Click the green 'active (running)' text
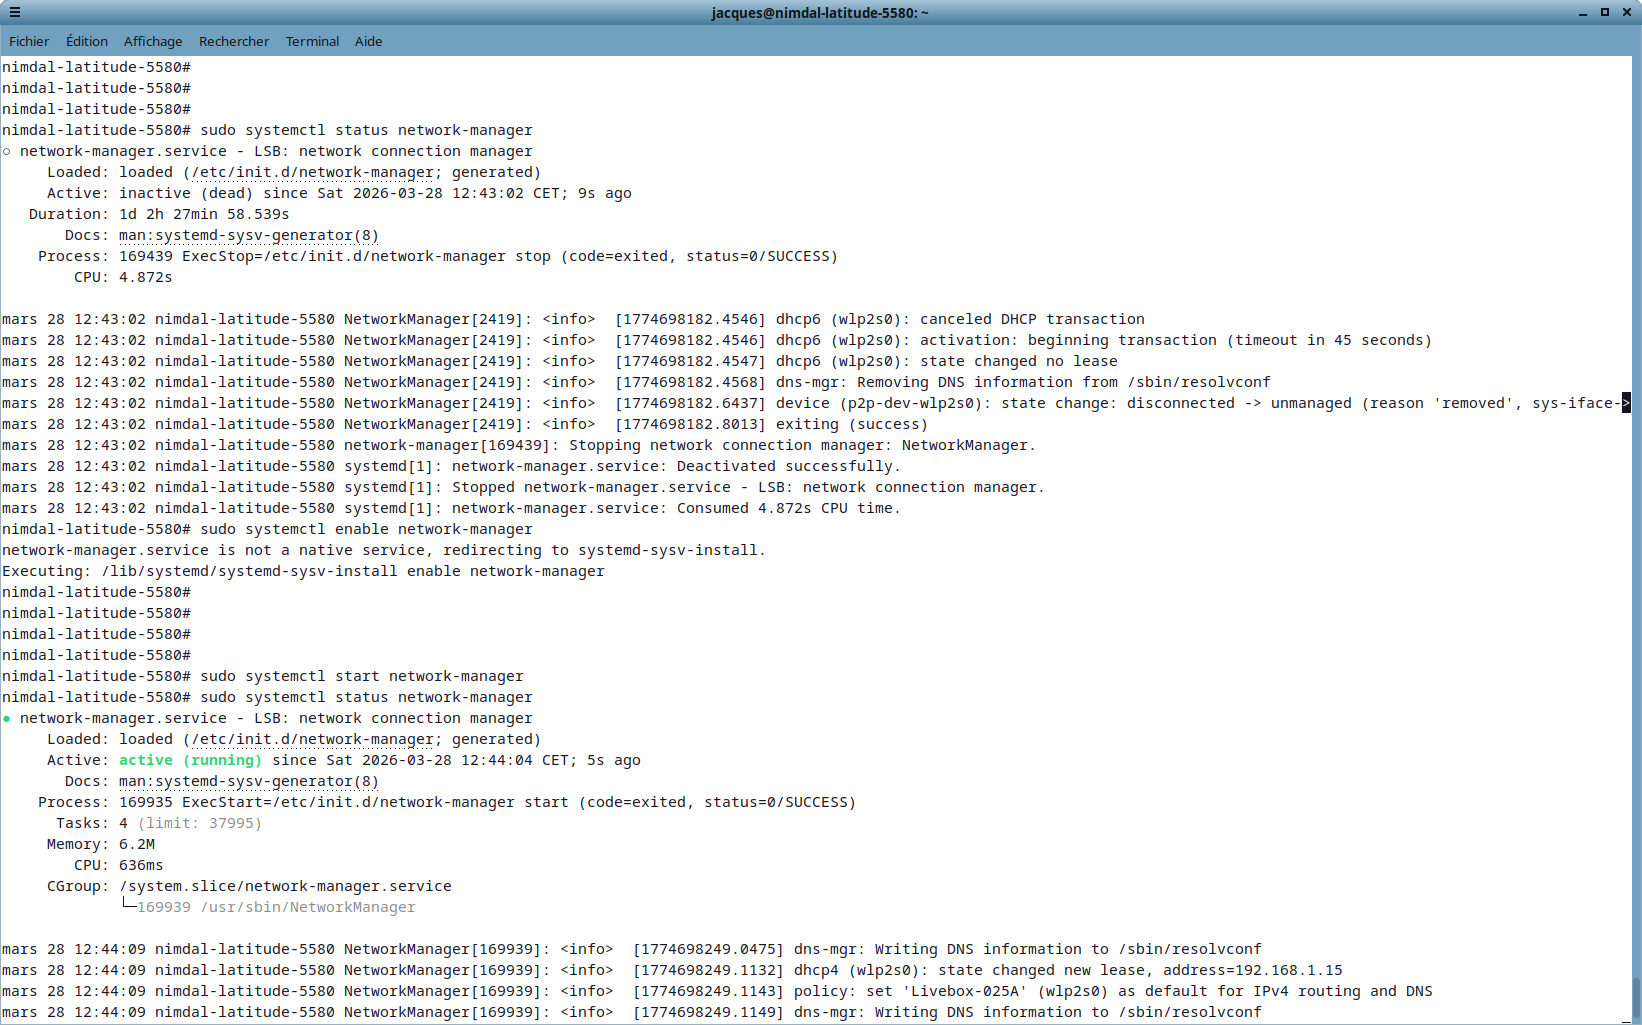This screenshot has width=1642, height=1025. tap(190, 761)
